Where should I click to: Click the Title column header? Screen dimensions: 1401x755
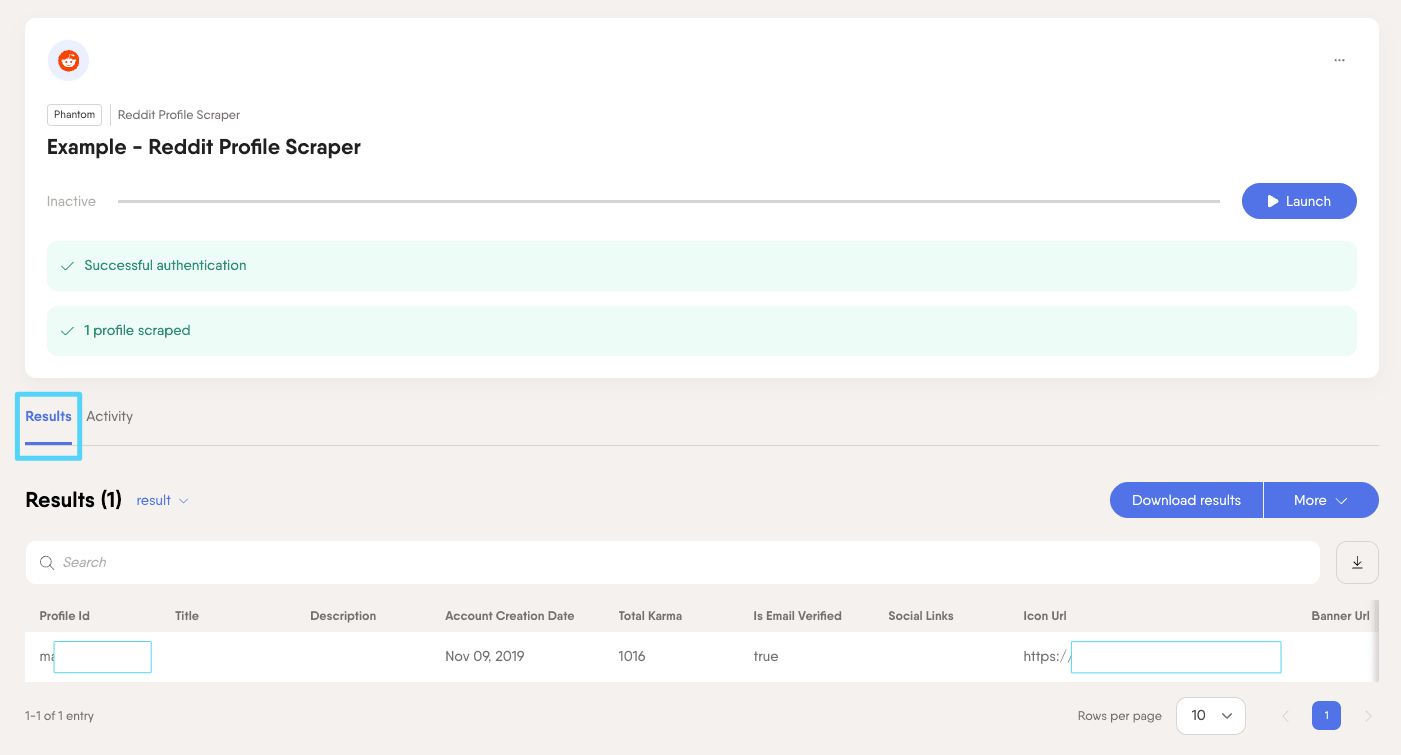tap(187, 616)
